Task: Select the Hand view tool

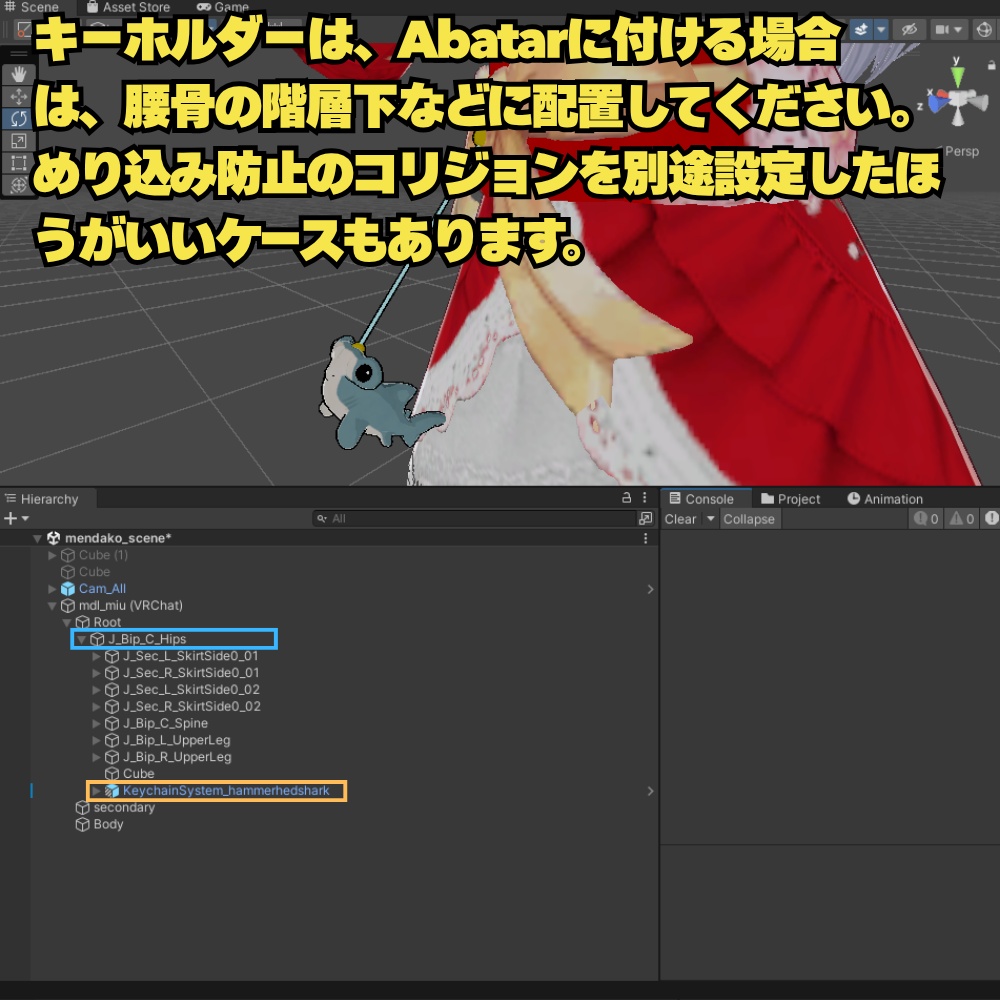Action: coord(18,75)
